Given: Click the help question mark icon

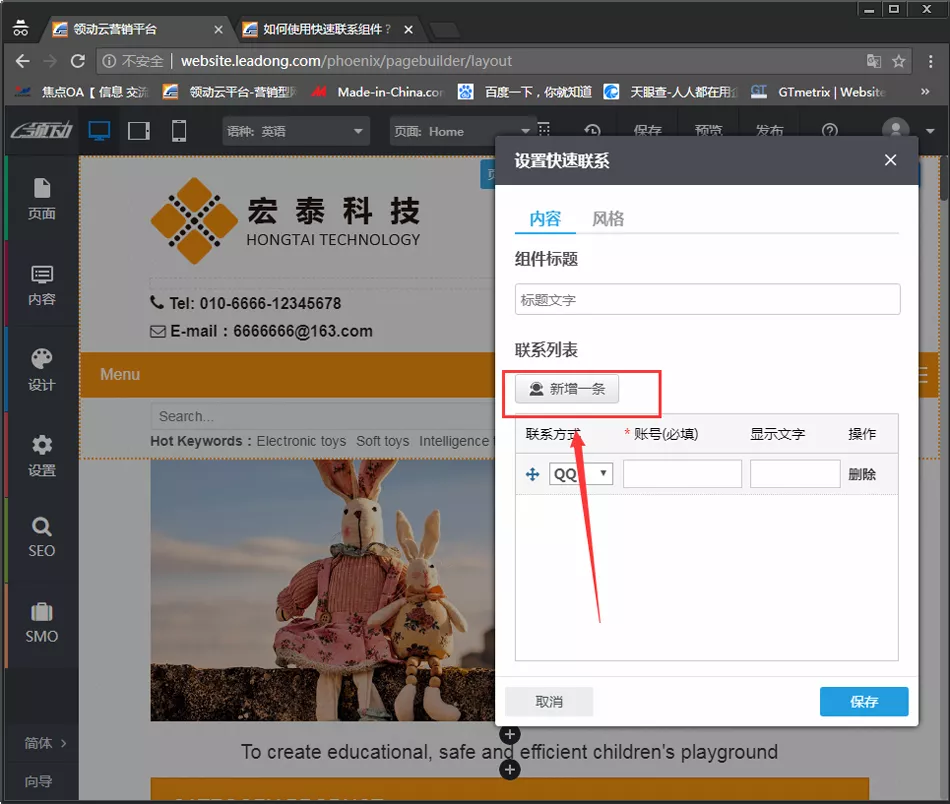Looking at the screenshot, I should click(829, 131).
